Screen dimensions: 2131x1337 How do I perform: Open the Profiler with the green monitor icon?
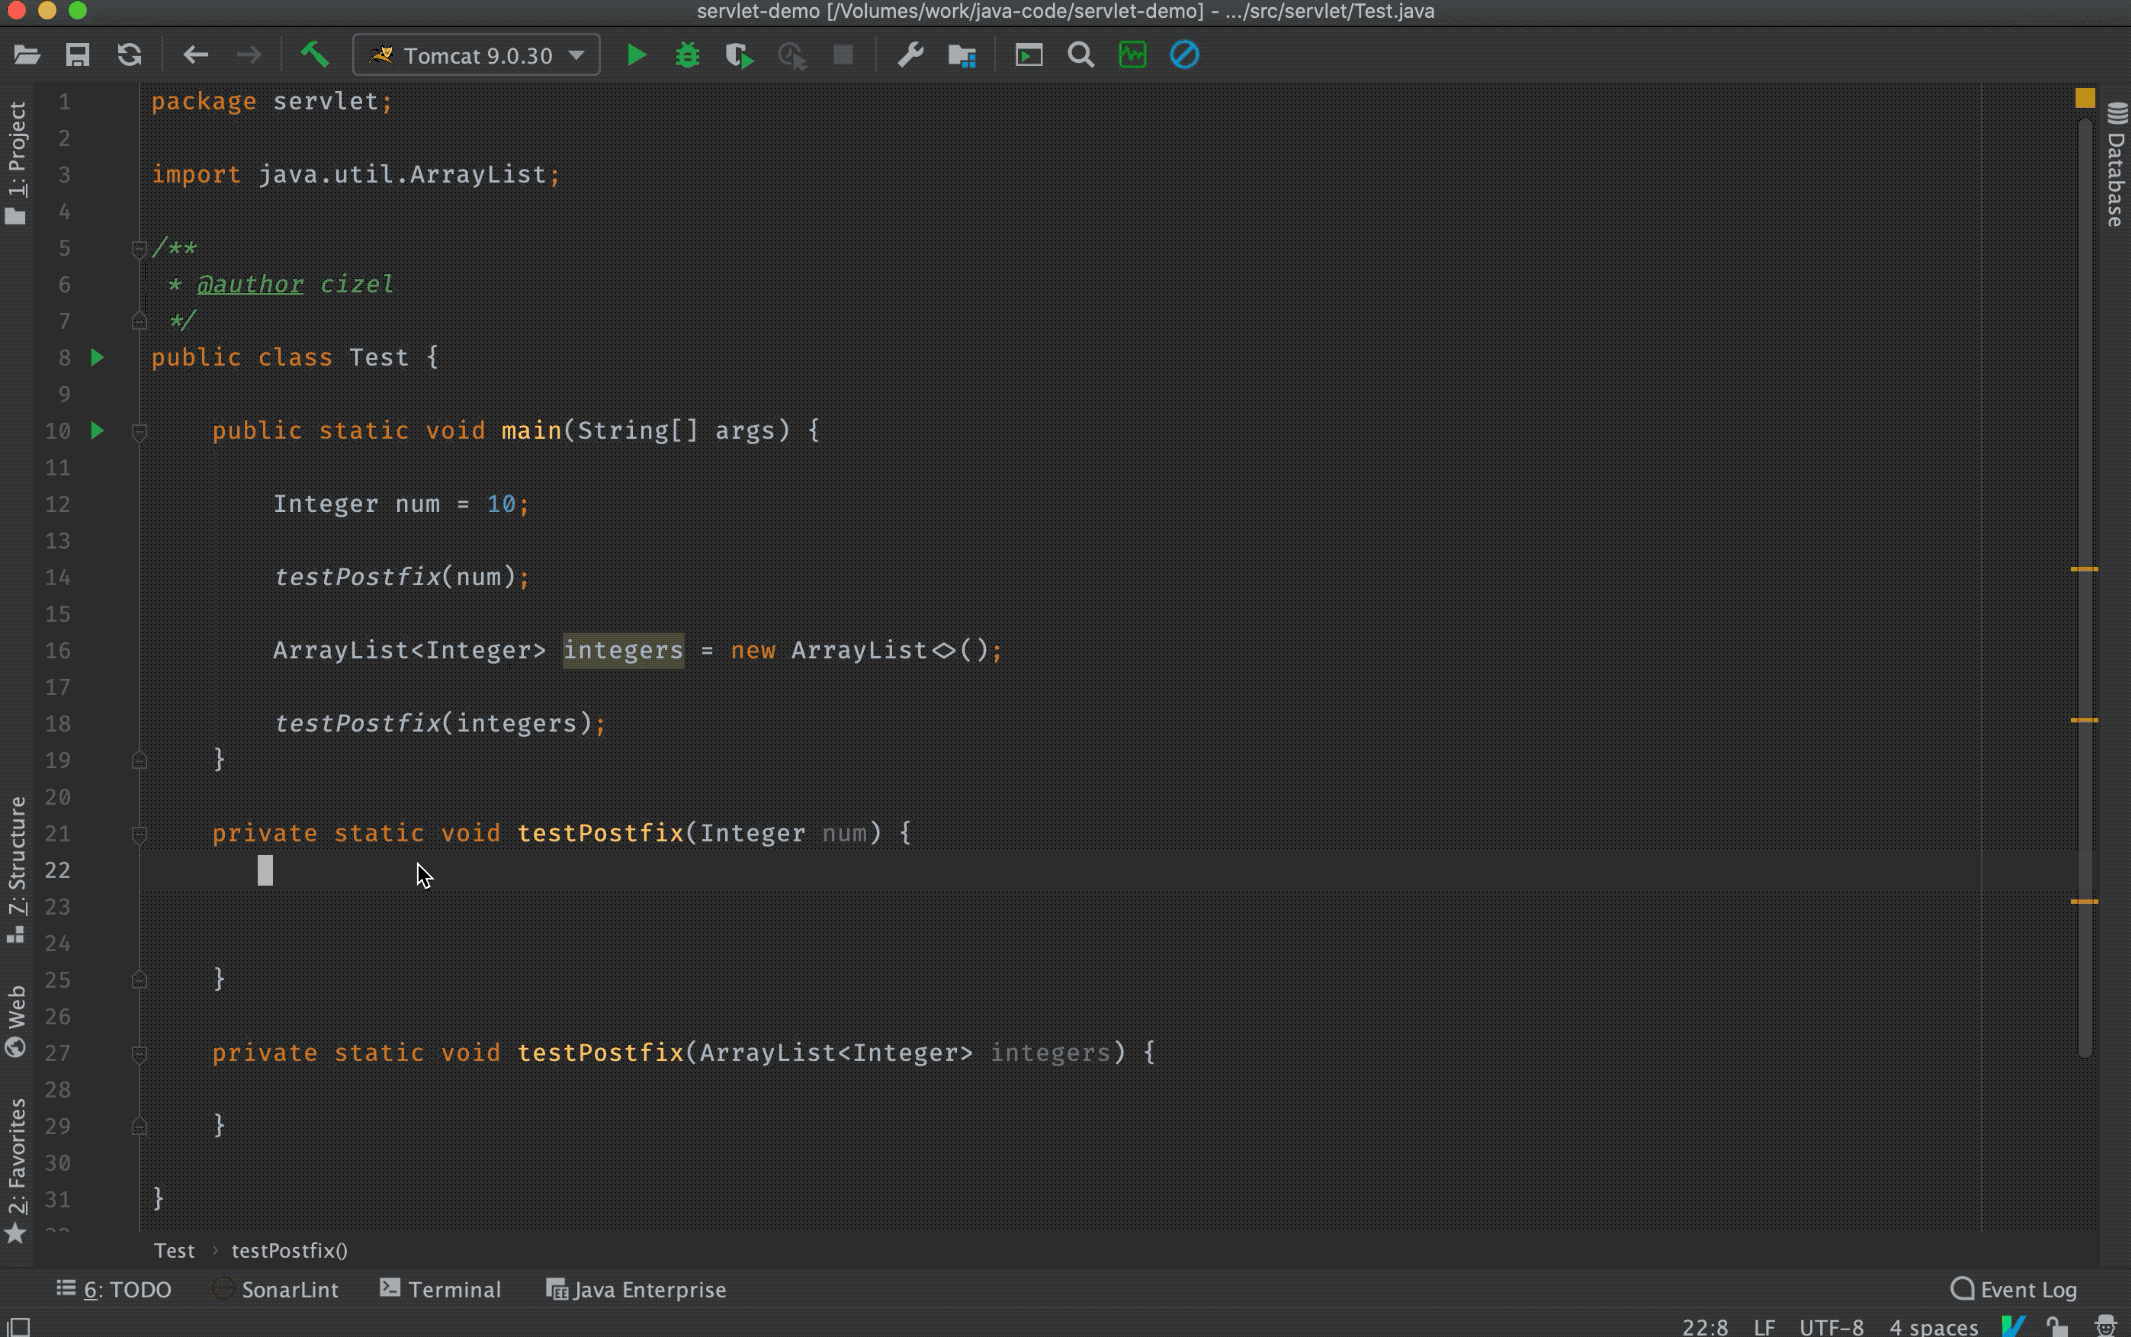coord(1132,55)
